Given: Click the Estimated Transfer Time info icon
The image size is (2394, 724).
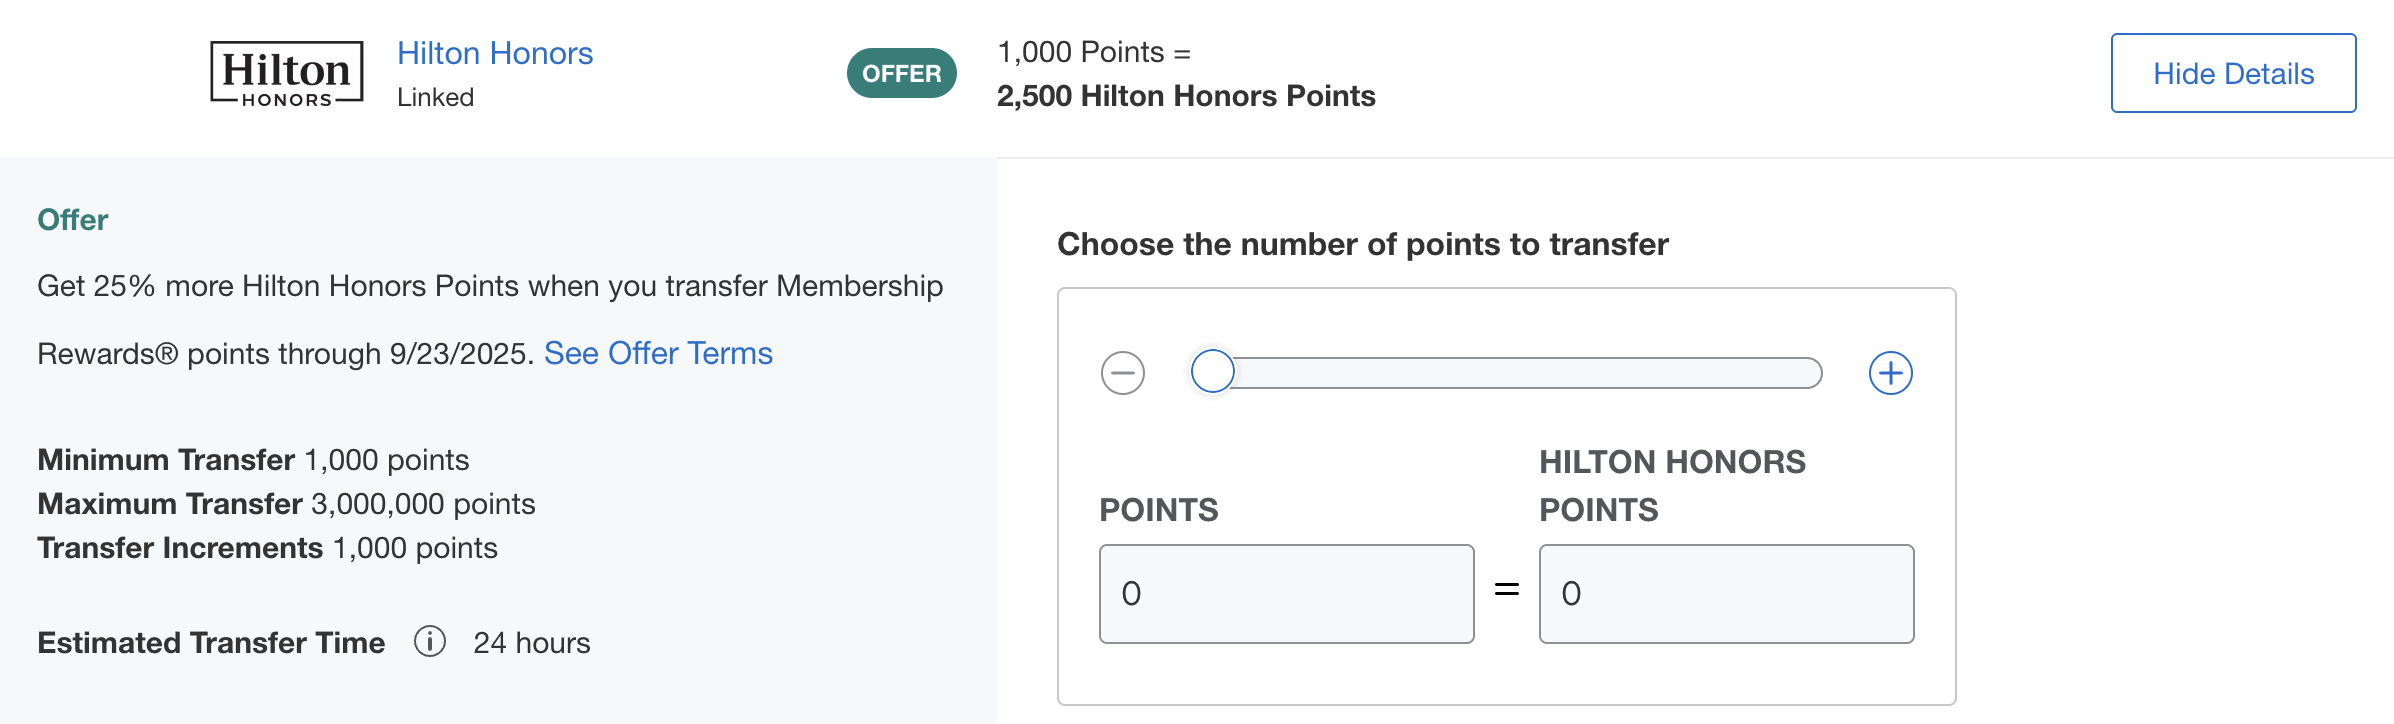Looking at the screenshot, I should [x=430, y=641].
